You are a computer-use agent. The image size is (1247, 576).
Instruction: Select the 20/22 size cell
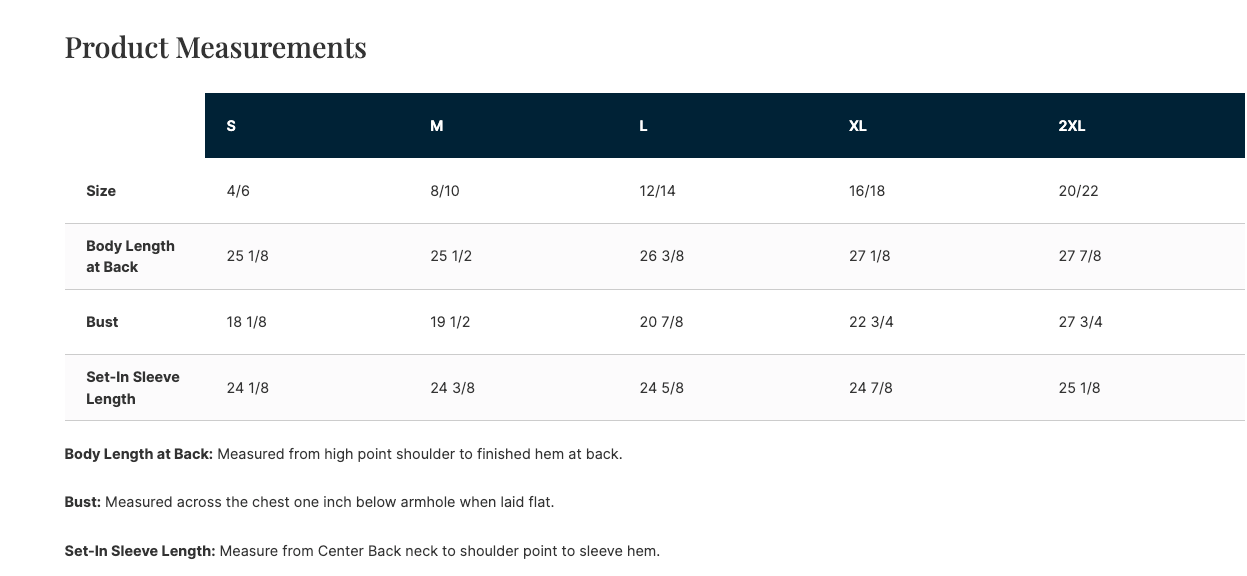click(x=1078, y=191)
